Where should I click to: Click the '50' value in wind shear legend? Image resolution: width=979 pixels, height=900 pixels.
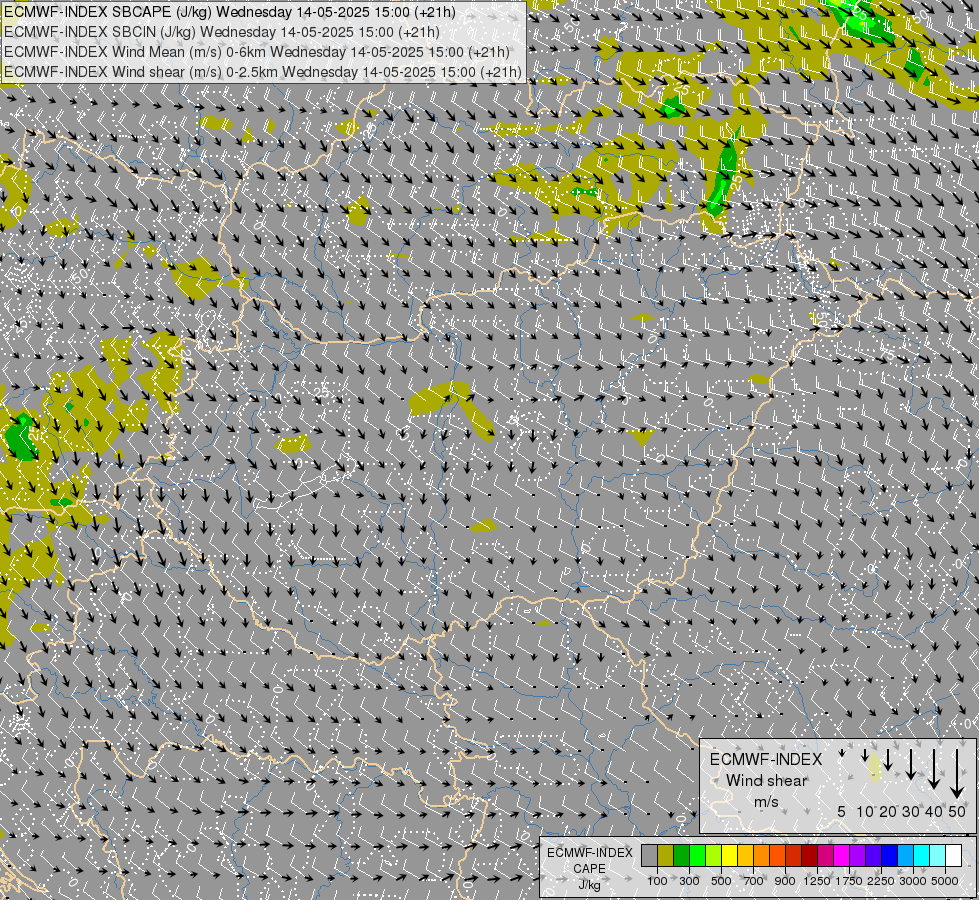coord(957,811)
